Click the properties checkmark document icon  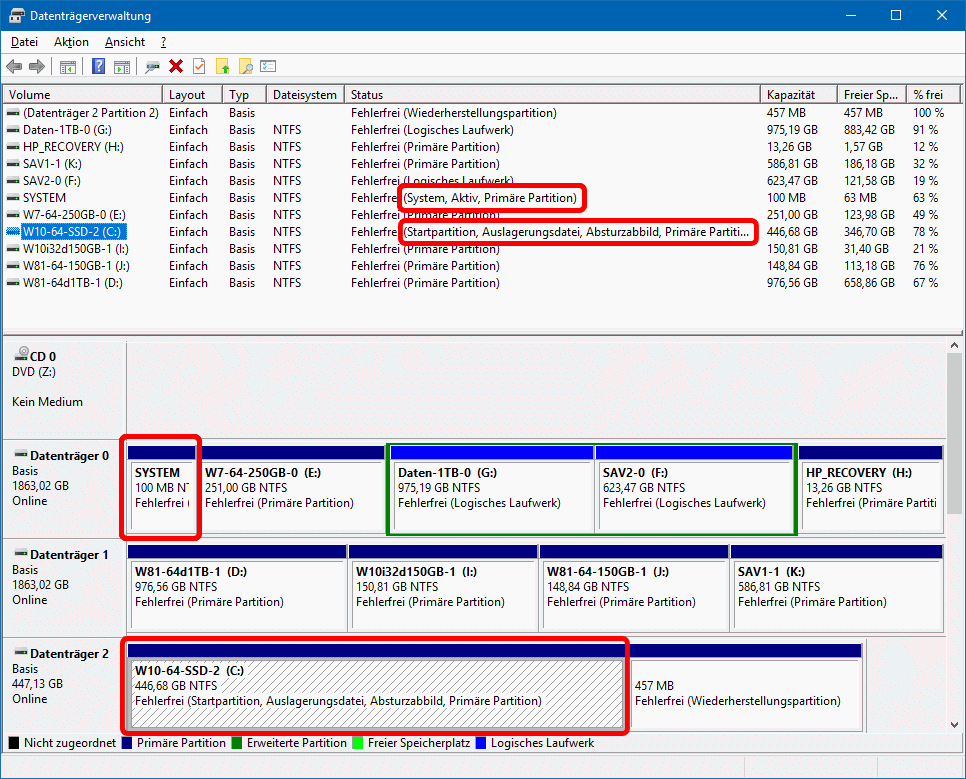coord(199,67)
